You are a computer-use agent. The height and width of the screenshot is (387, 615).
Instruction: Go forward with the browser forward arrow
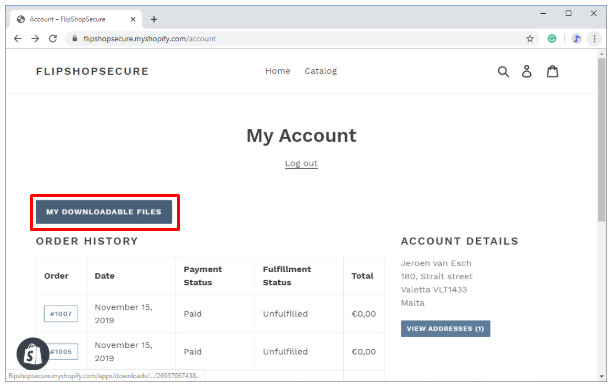coord(35,38)
